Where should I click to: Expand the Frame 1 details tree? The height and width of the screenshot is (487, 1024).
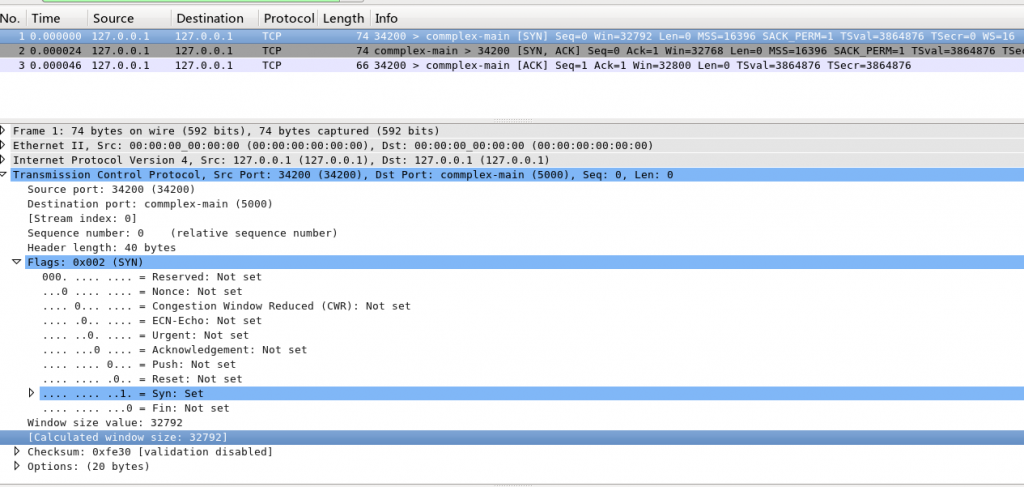[4, 131]
